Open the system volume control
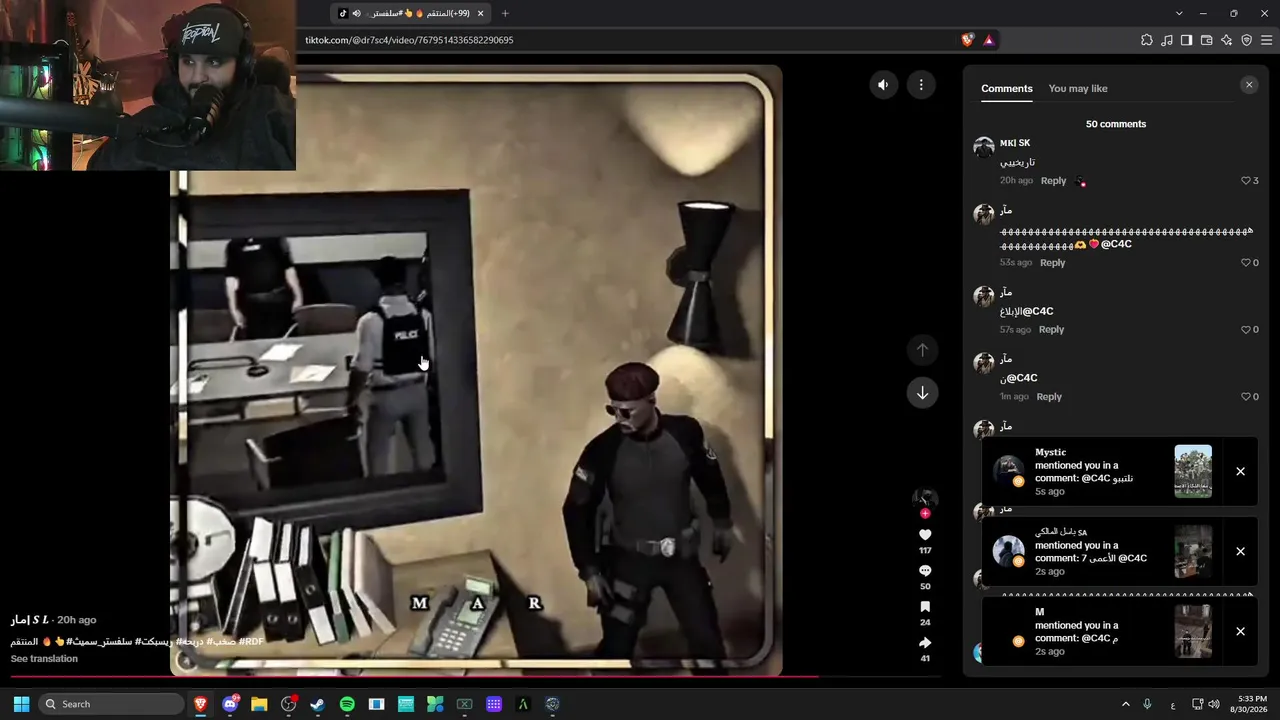This screenshot has height=720, width=1280. point(1214,704)
